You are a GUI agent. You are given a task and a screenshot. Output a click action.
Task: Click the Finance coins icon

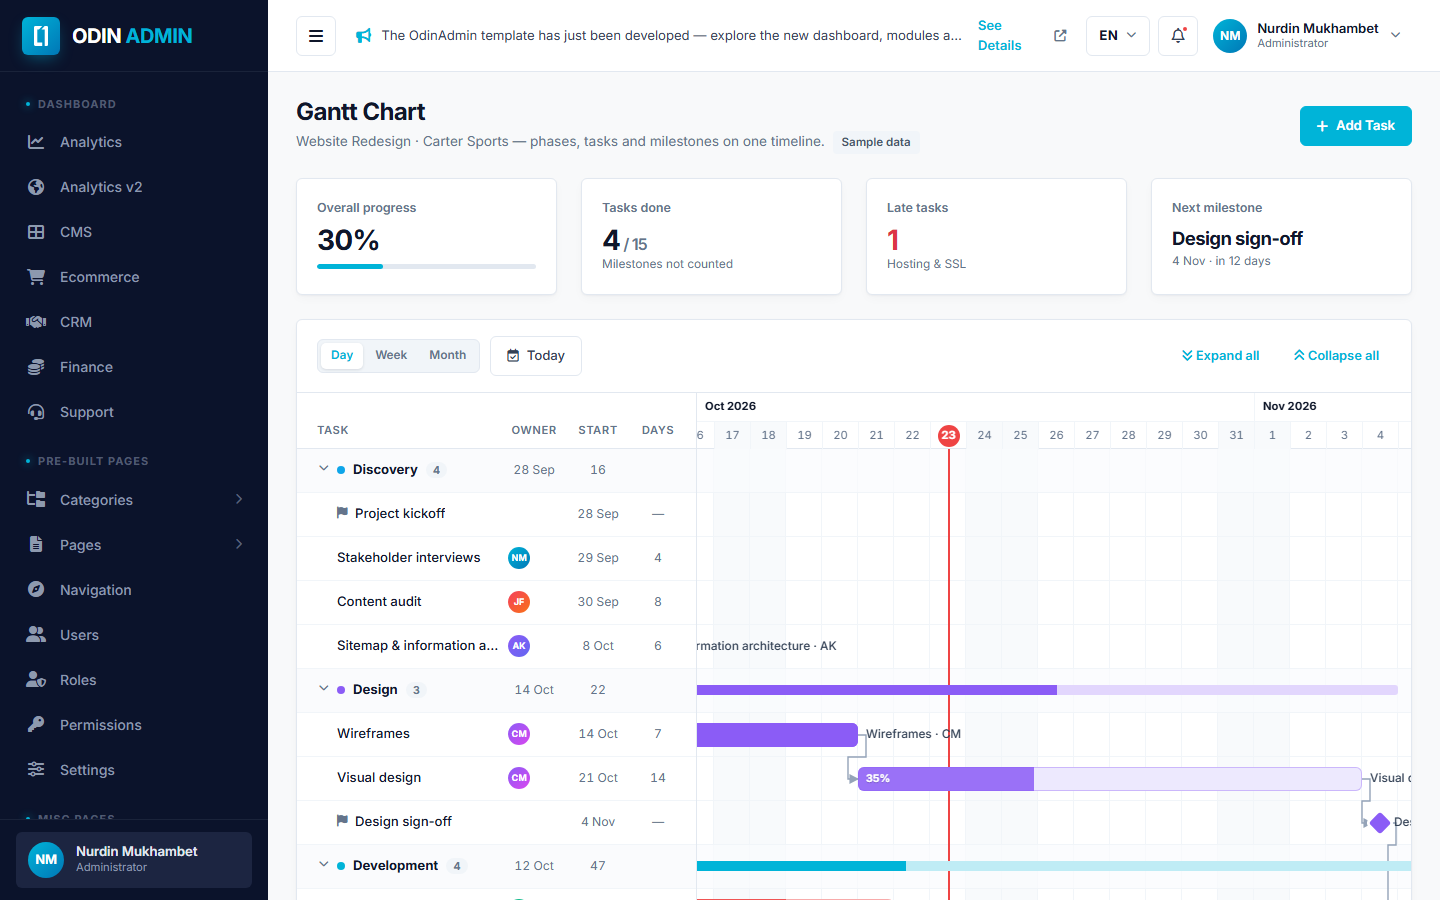(x=36, y=367)
